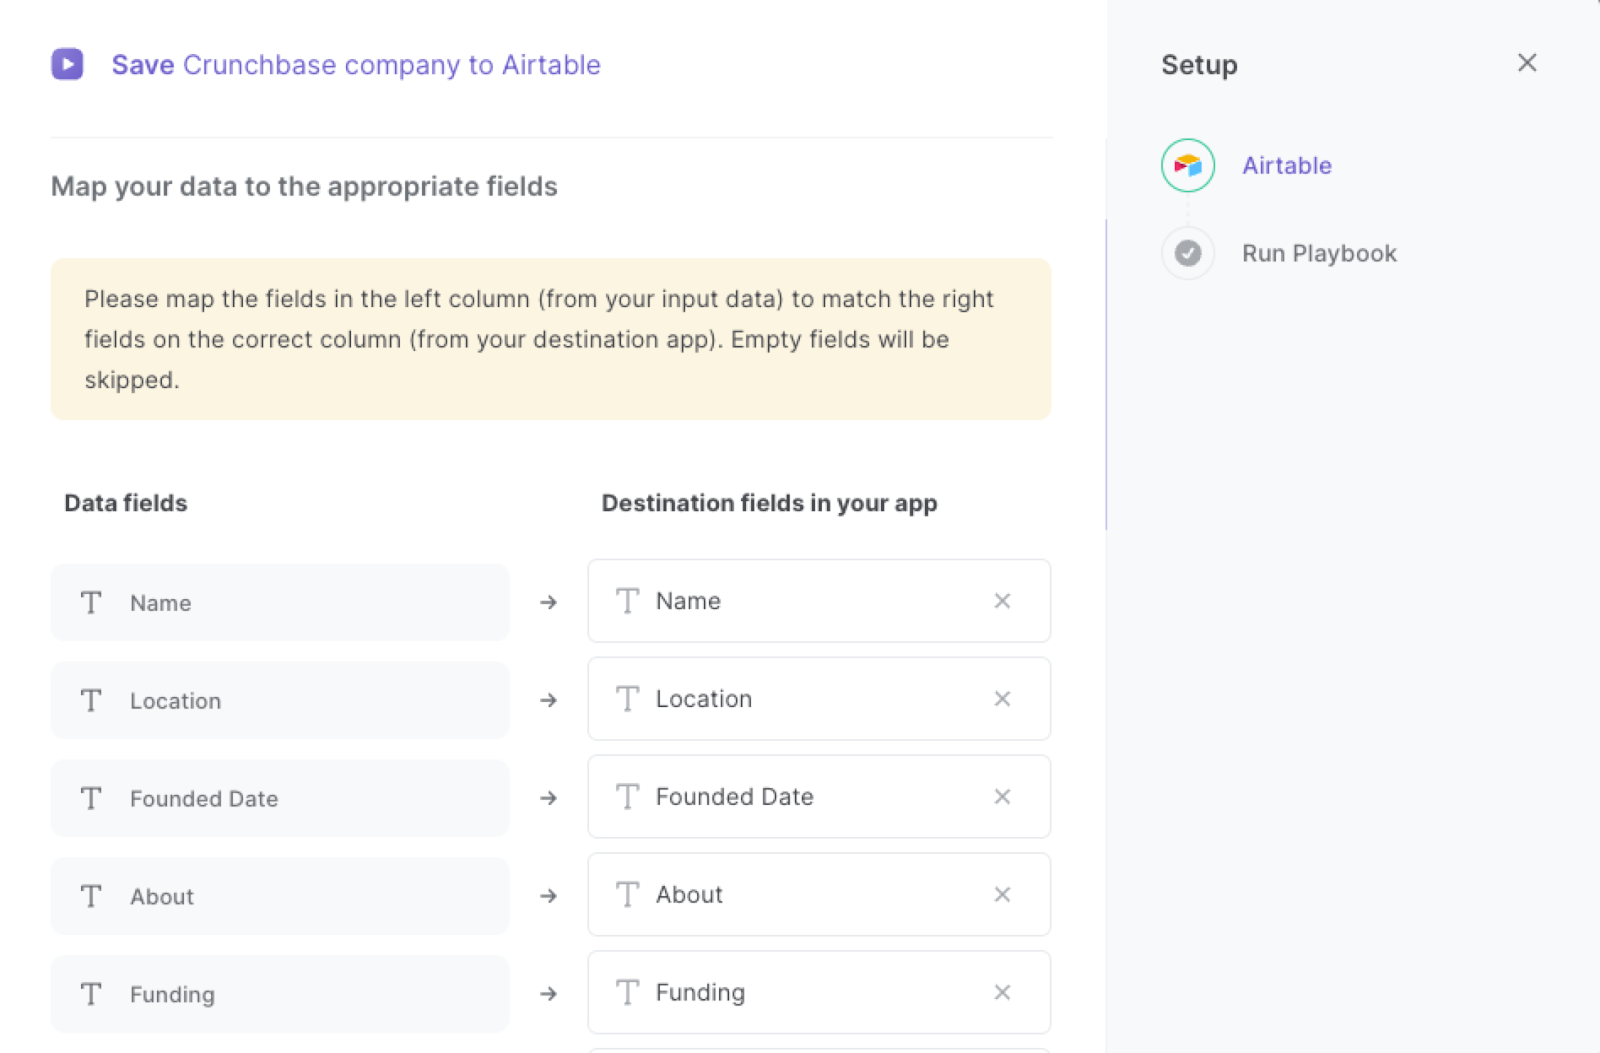Click the text-type icon in Location data field
This screenshot has width=1600, height=1053.
91,700
